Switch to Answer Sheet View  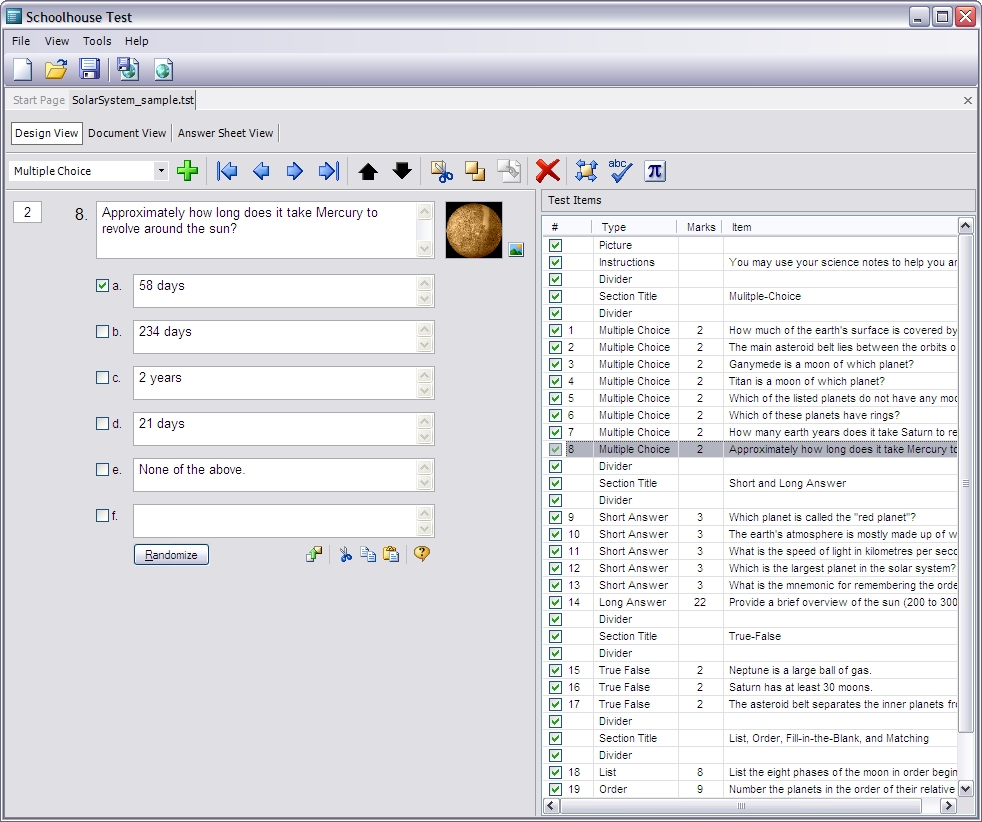(x=225, y=133)
